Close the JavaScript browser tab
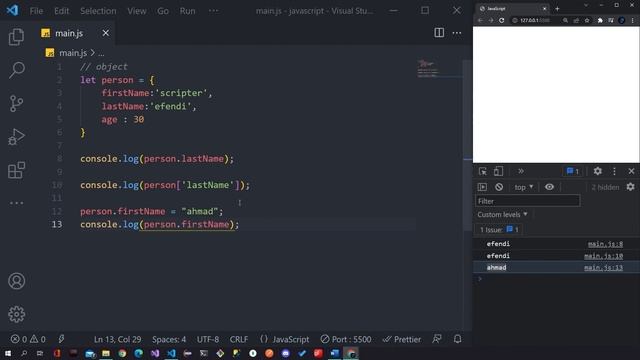 click(x=544, y=9)
